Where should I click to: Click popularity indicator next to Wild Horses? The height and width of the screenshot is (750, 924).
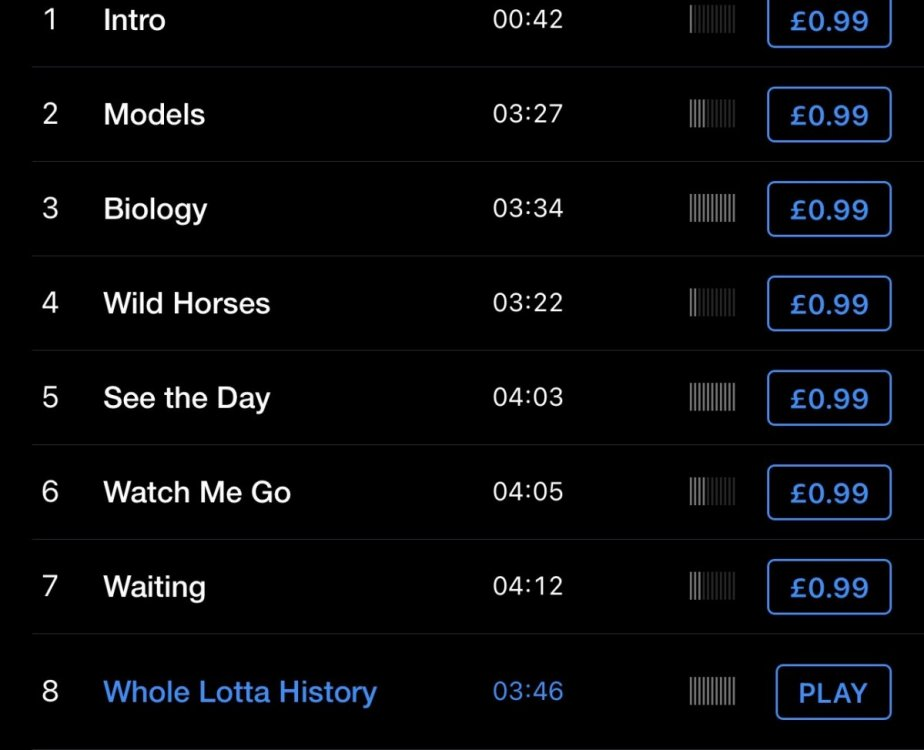(x=712, y=303)
